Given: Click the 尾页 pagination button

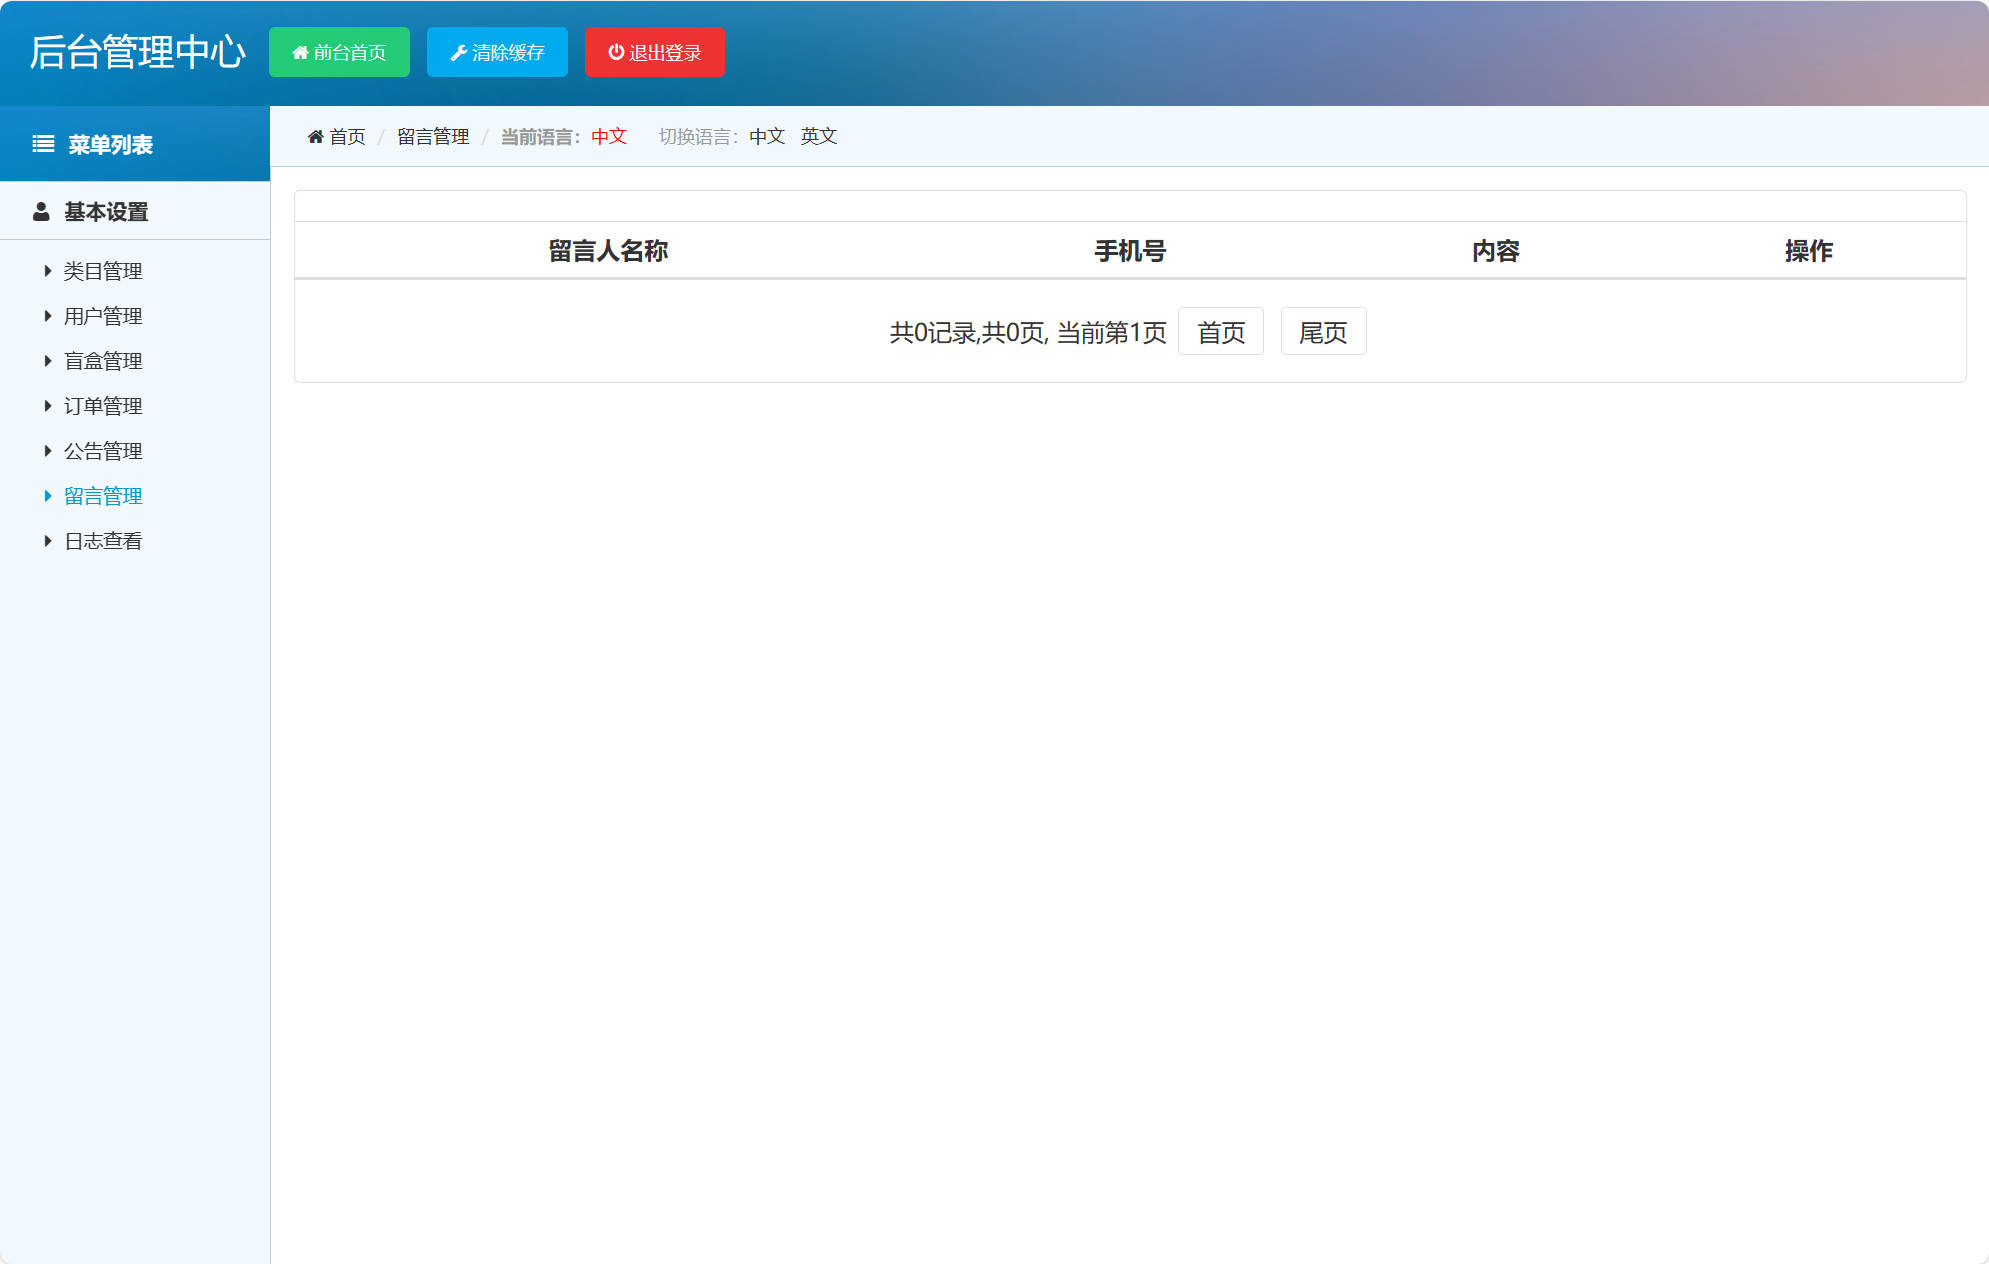Looking at the screenshot, I should point(1323,331).
